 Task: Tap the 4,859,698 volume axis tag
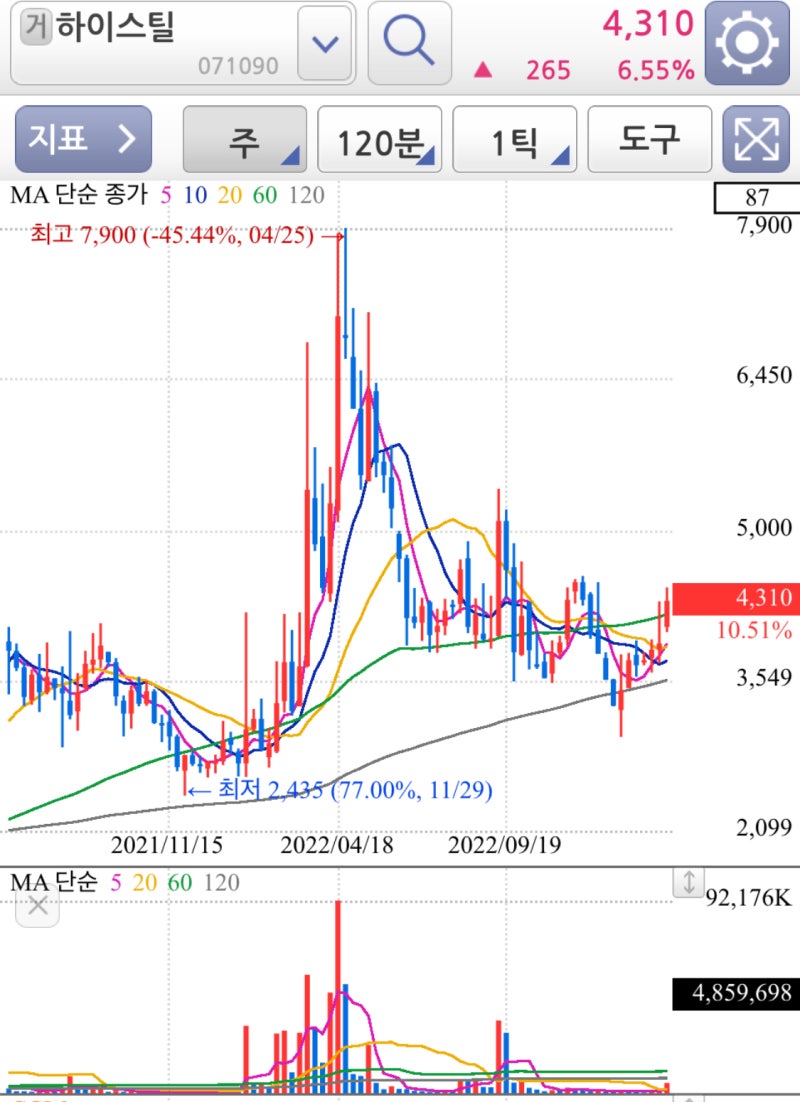tap(736, 994)
